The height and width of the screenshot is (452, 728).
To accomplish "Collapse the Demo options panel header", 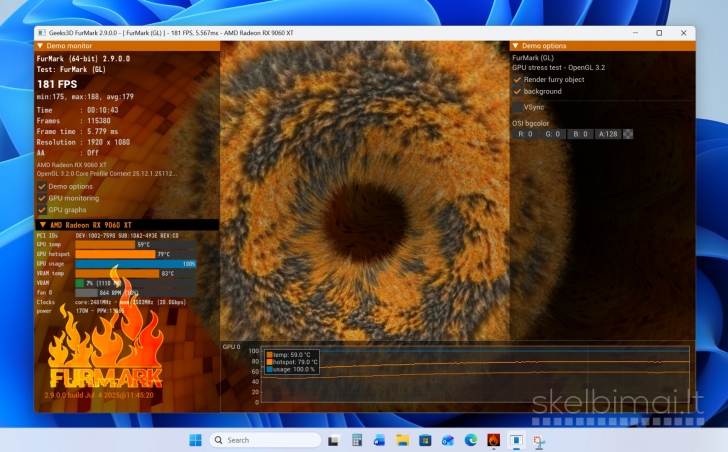I will (516, 46).
